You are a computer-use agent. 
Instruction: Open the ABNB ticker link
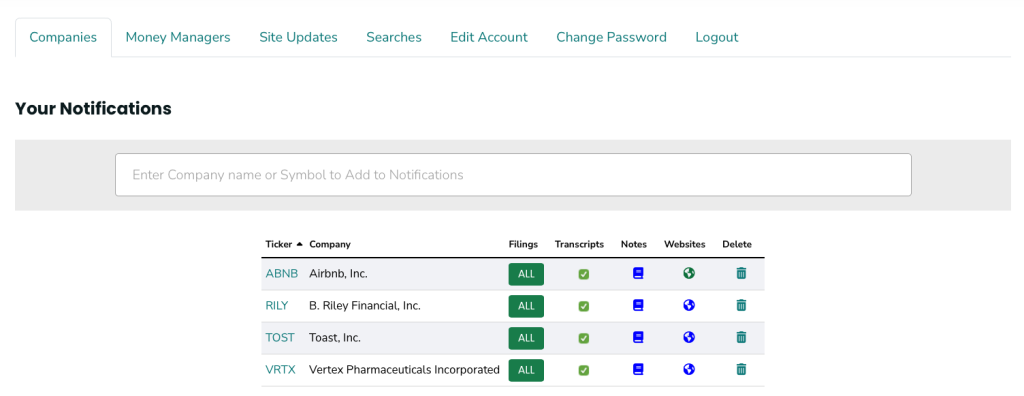click(x=281, y=274)
